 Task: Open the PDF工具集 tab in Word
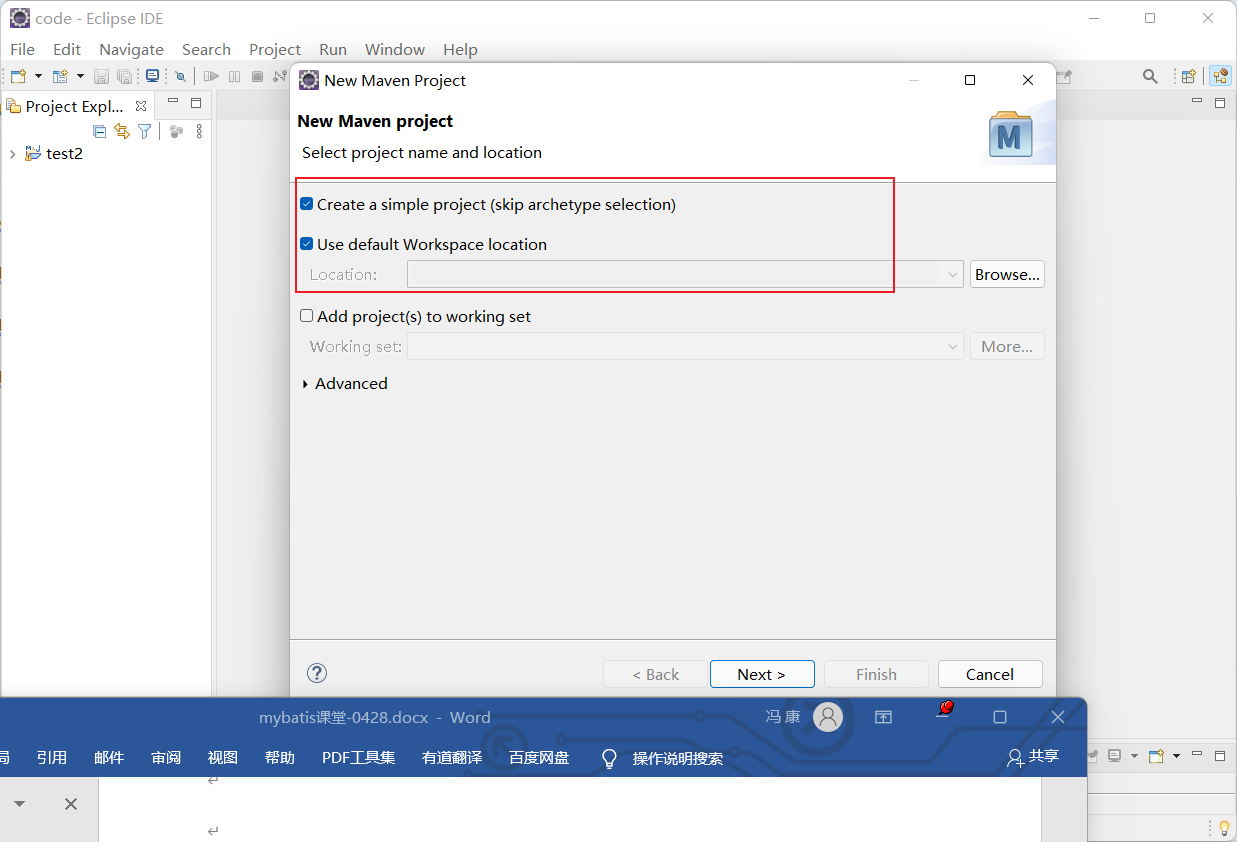coord(358,757)
